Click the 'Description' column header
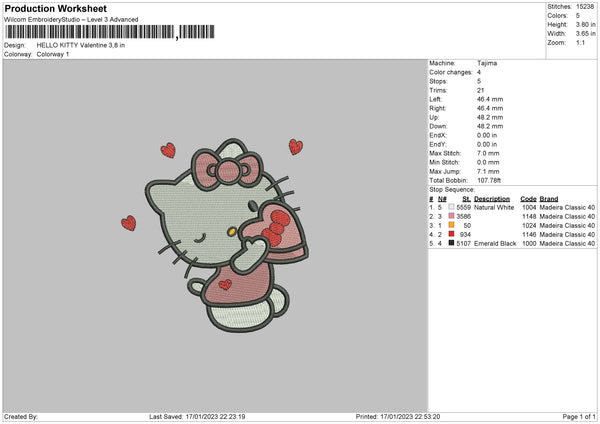 tap(492, 199)
